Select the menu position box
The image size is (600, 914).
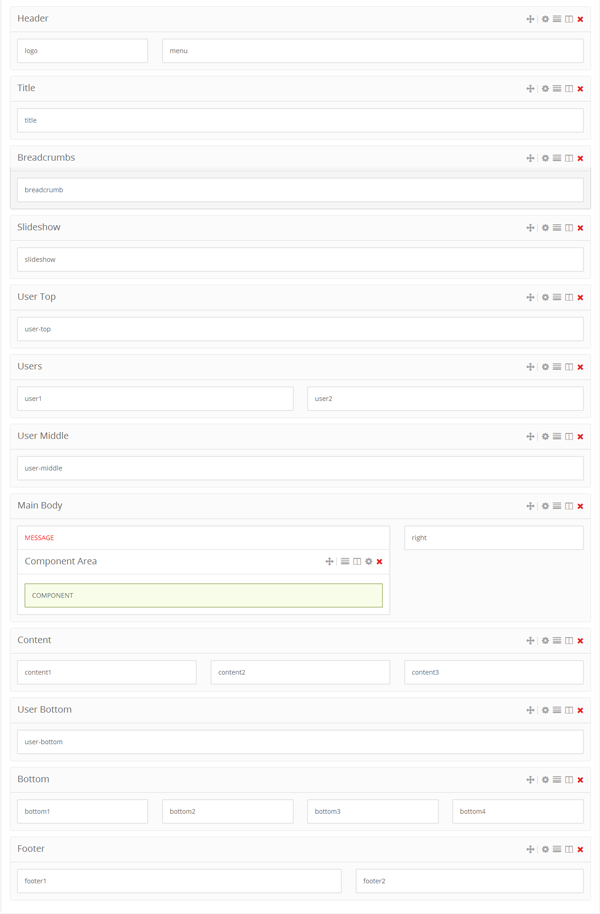[373, 51]
